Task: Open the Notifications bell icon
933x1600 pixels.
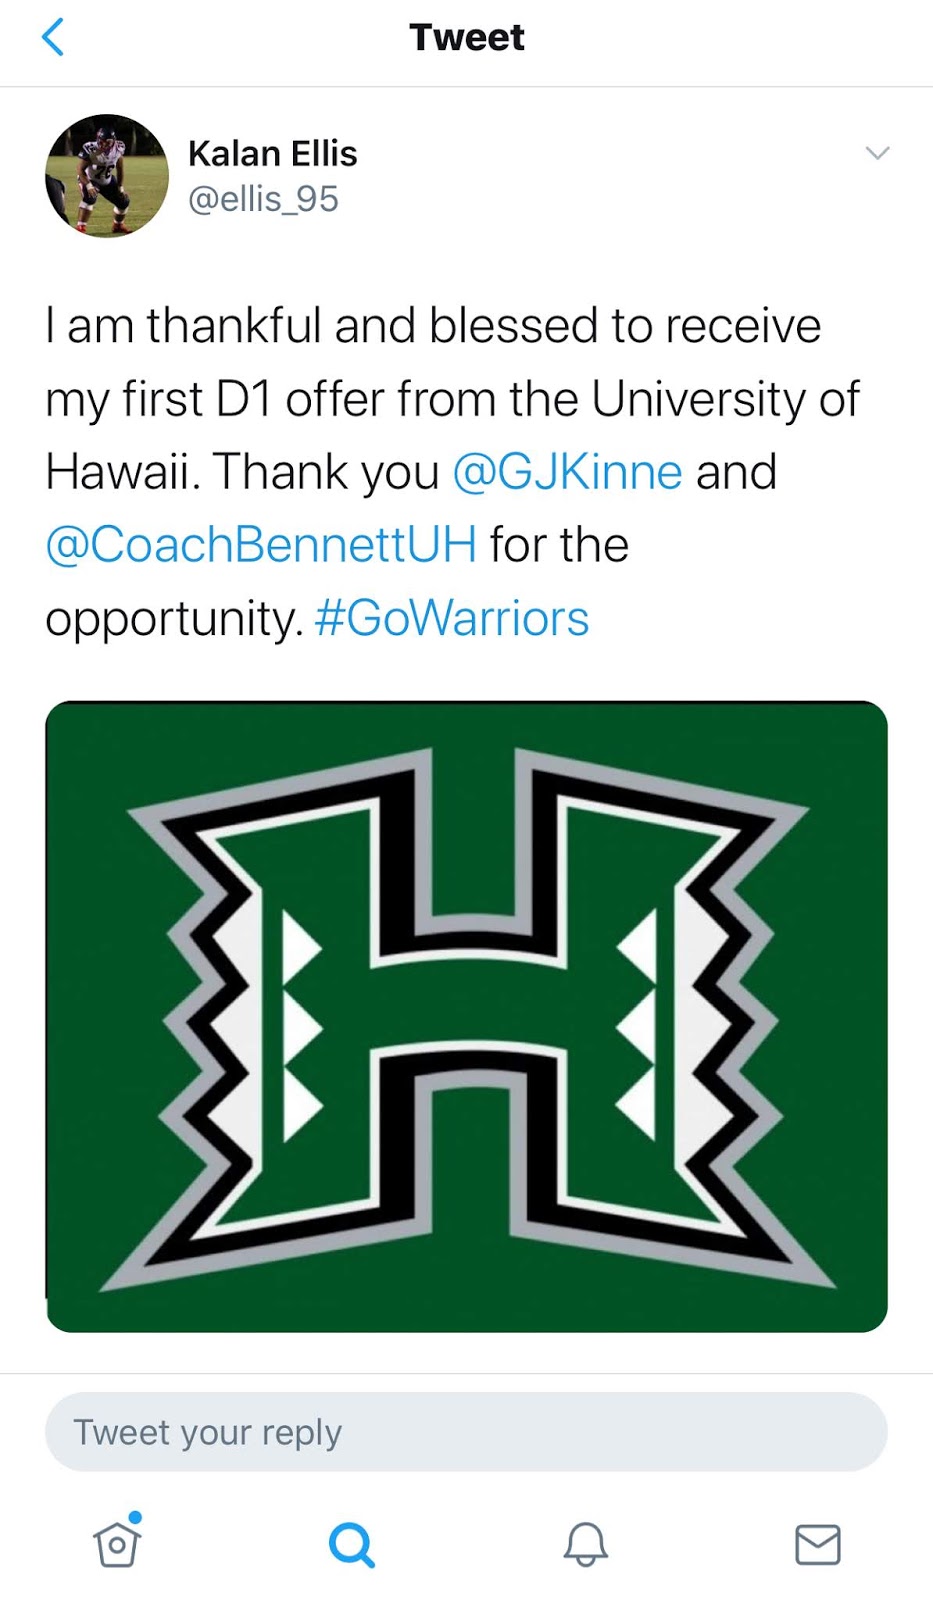Action: coord(583,1543)
